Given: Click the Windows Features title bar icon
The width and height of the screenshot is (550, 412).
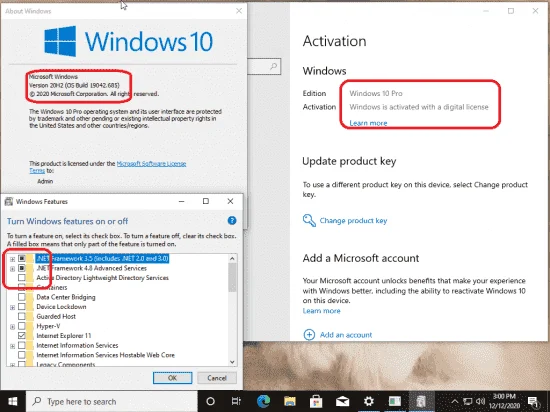Looking at the screenshot, I should [9, 201].
